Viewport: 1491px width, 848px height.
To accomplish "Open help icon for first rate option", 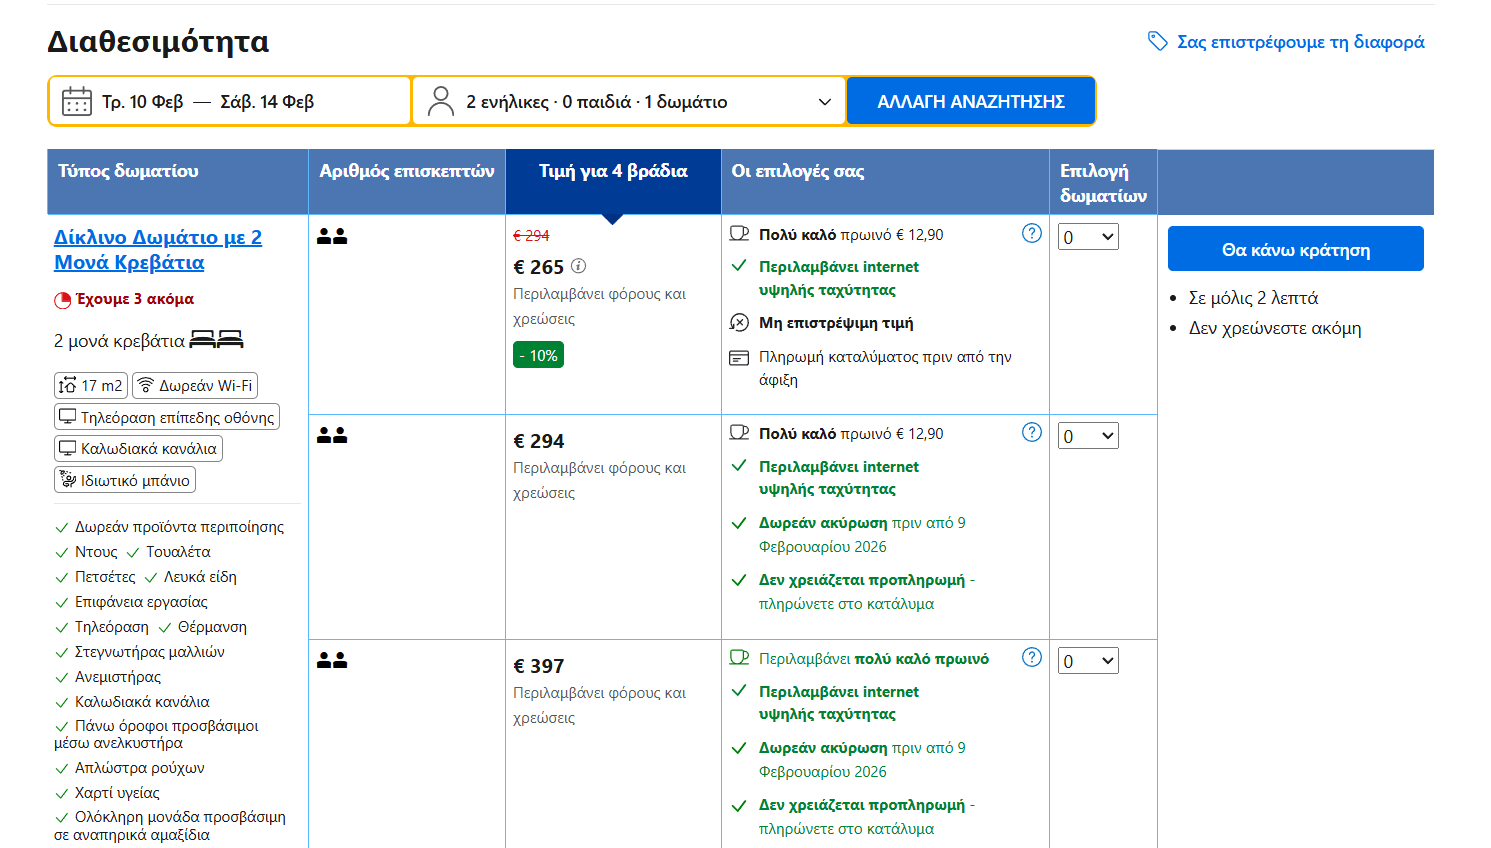I will tap(1032, 233).
